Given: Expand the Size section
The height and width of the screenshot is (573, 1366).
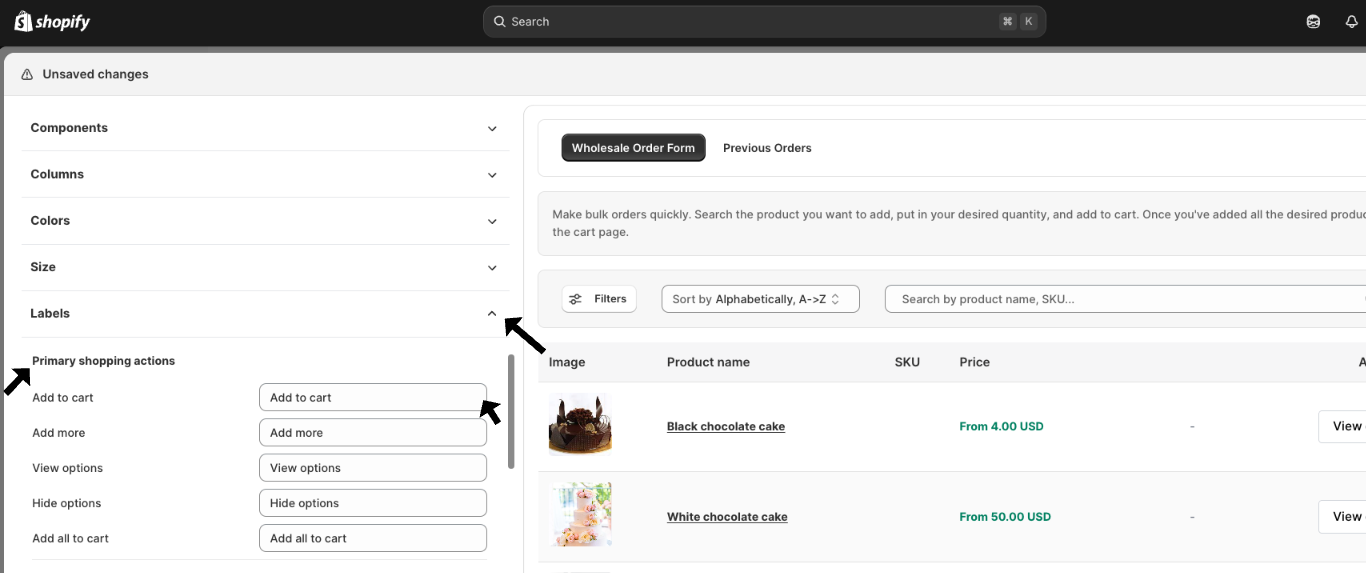Looking at the screenshot, I should click(x=491, y=268).
